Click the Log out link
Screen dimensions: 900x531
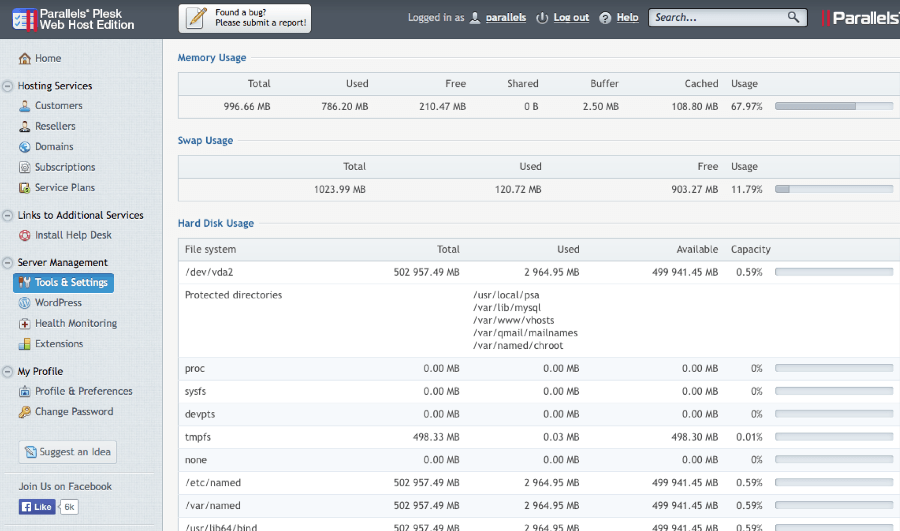click(571, 18)
